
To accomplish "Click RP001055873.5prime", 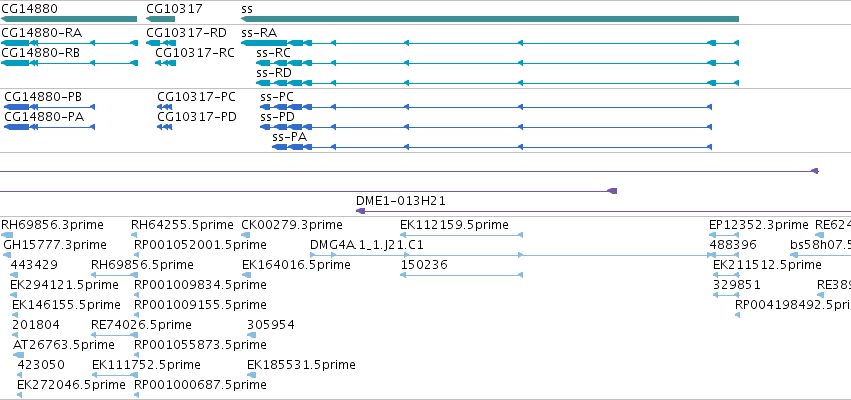I will point(200,345).
